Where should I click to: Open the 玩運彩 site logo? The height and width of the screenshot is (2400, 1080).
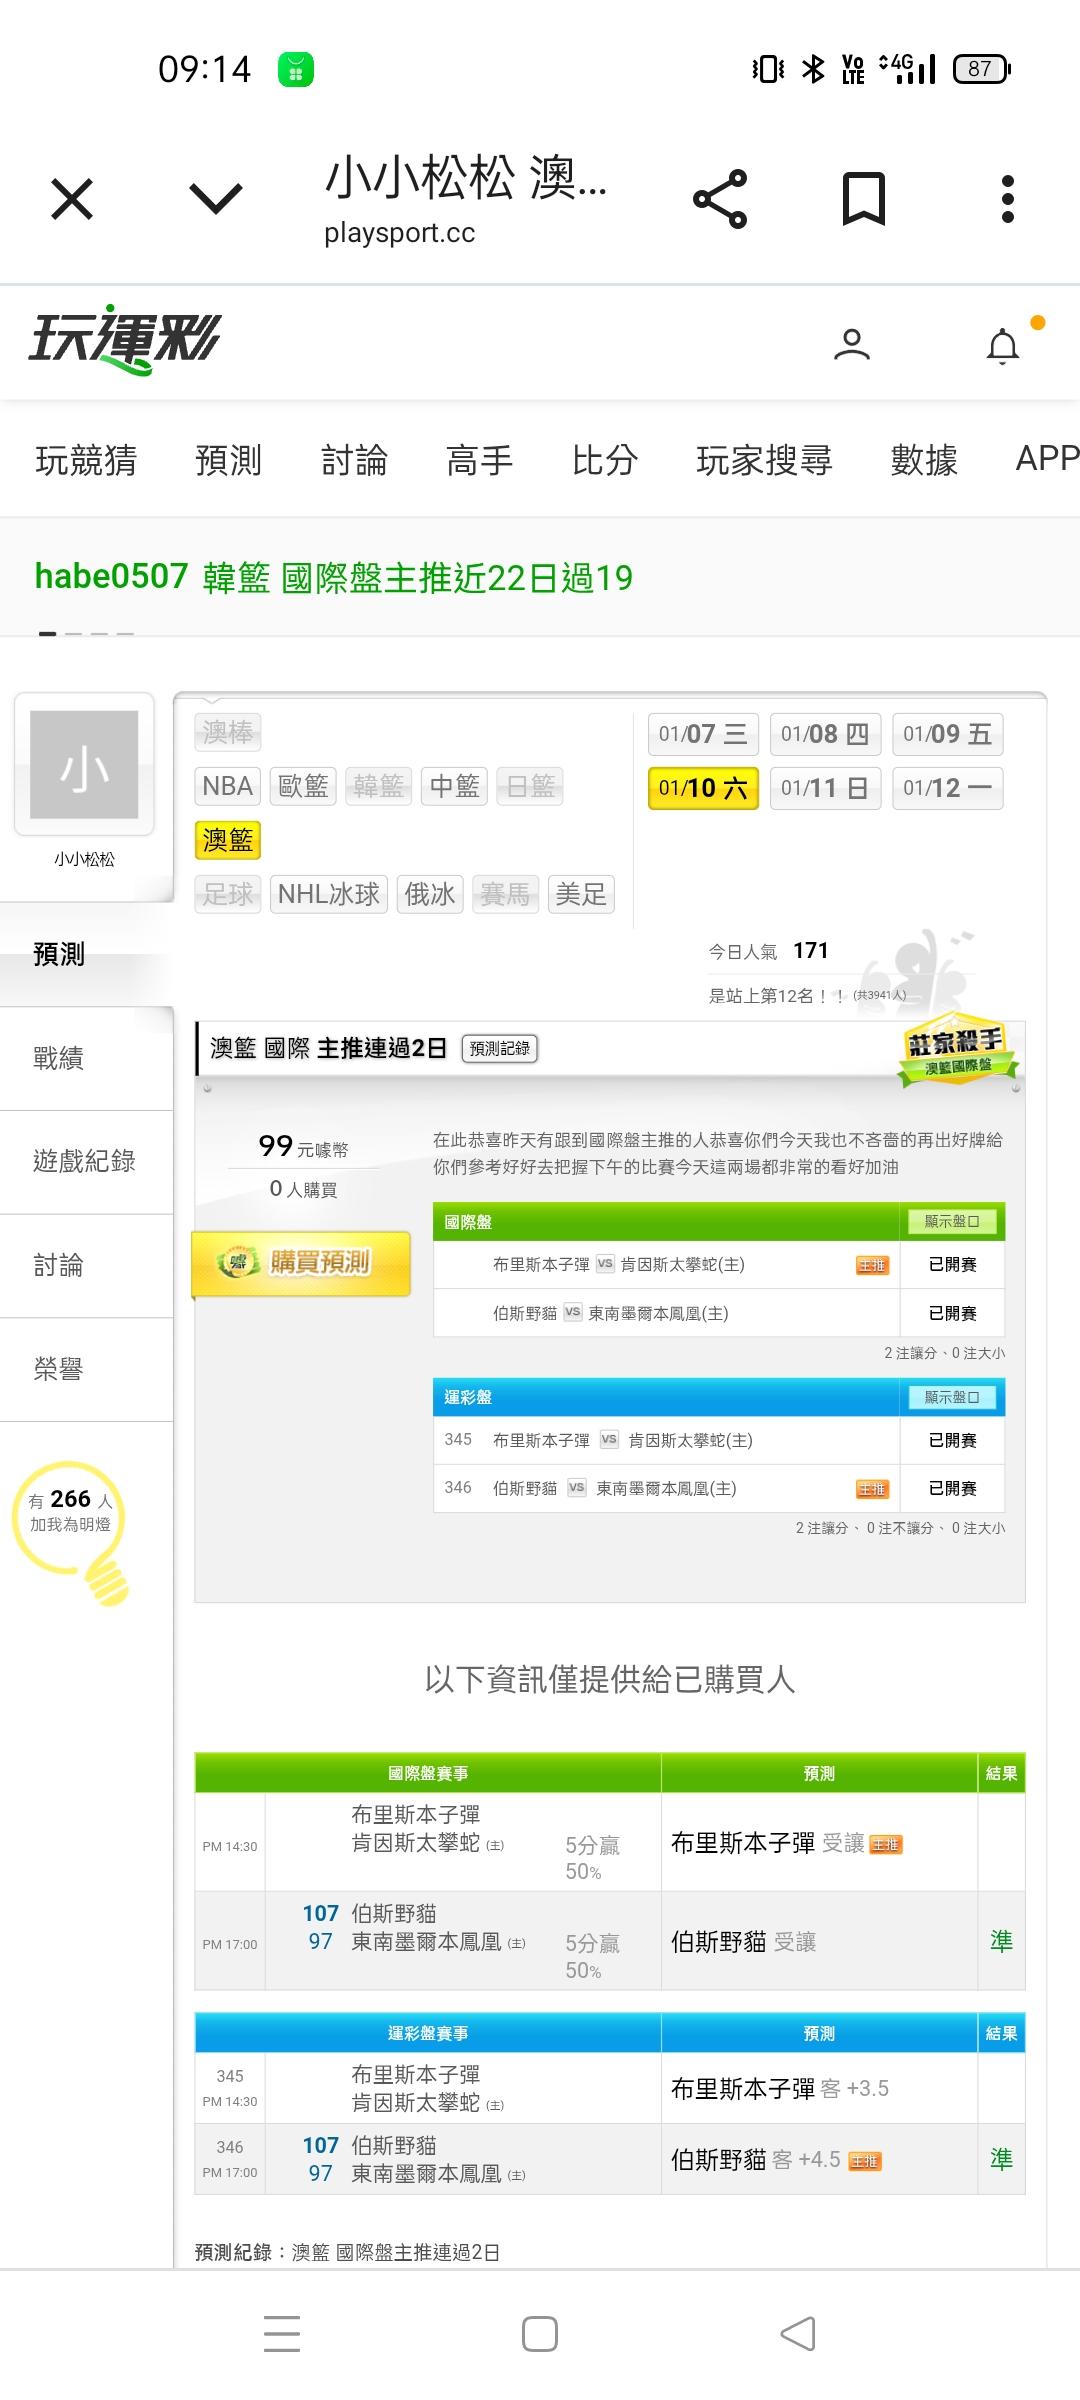(124, 340)
